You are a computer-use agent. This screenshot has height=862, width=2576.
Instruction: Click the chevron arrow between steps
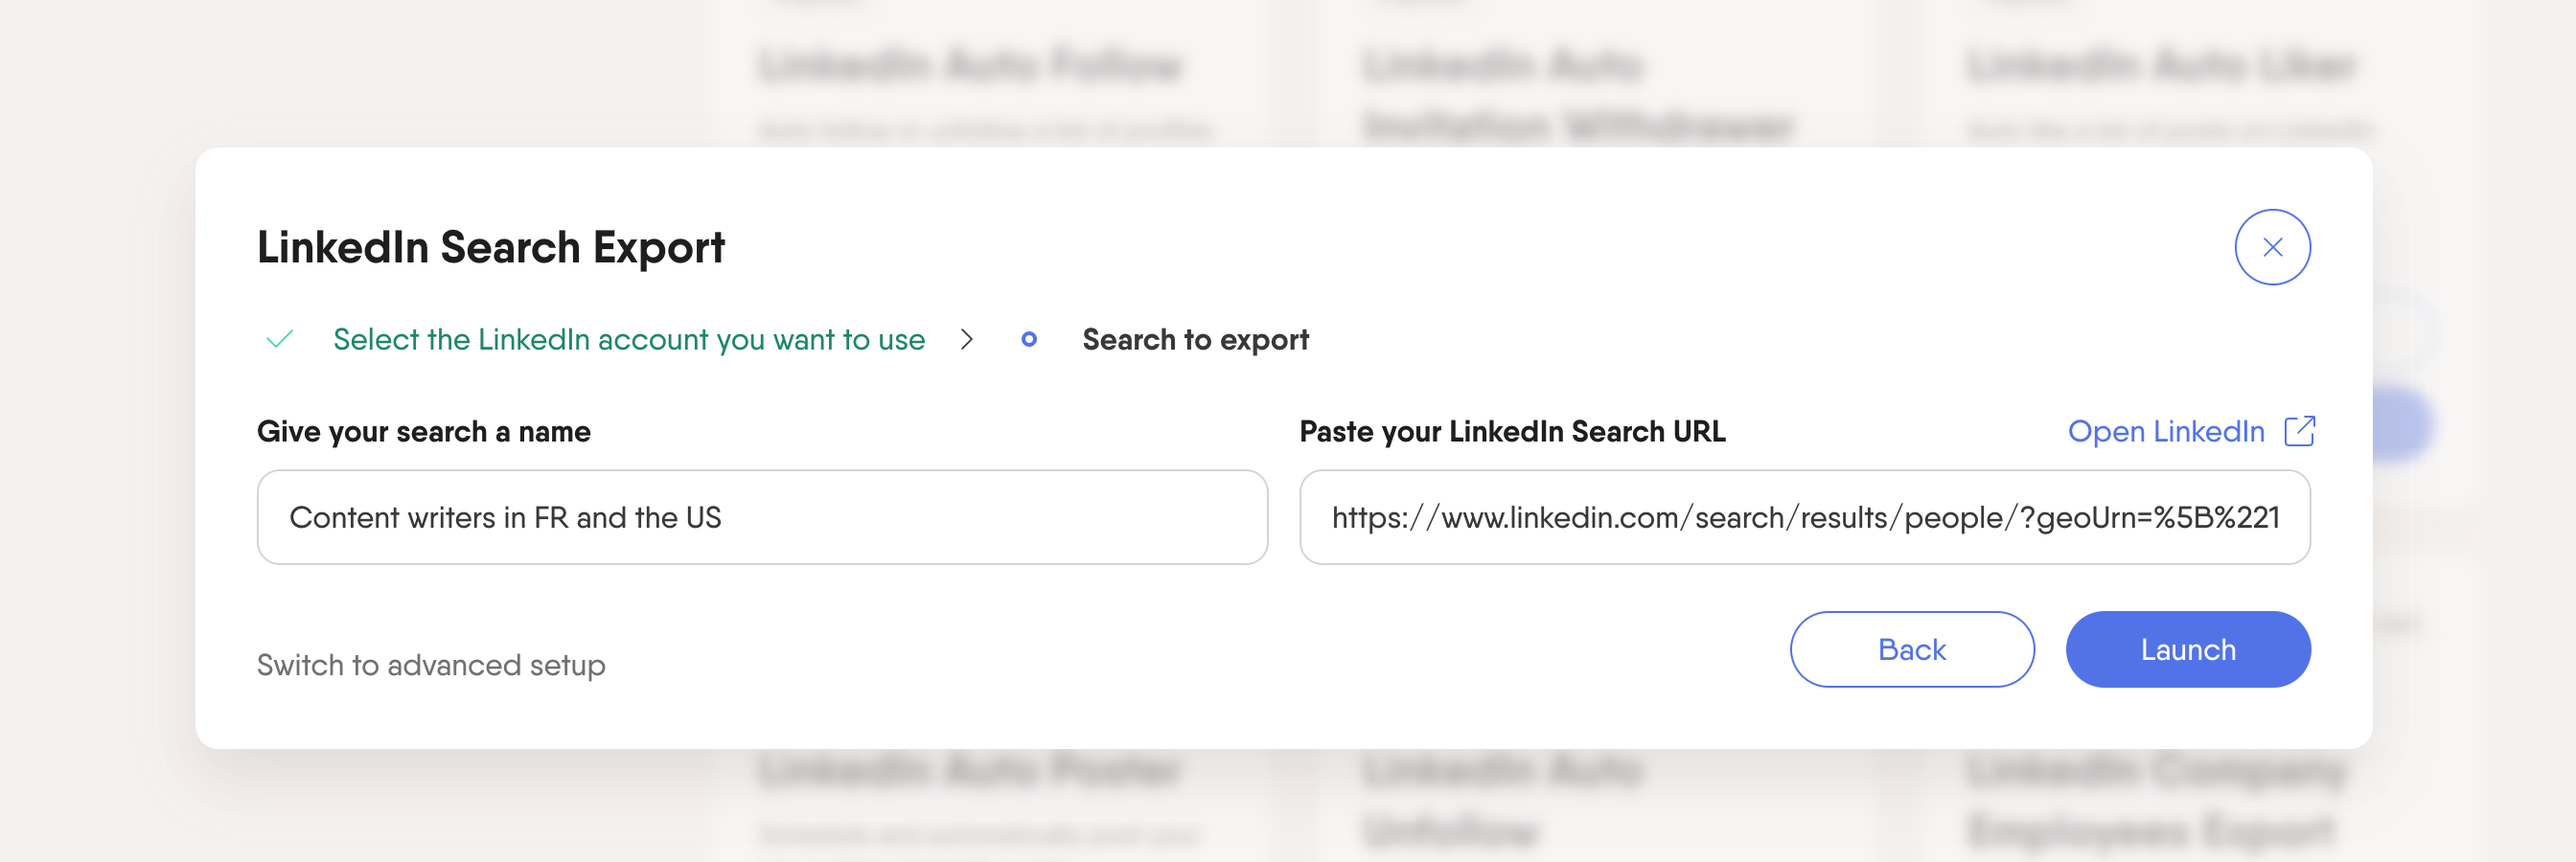[x=966, y=340]
